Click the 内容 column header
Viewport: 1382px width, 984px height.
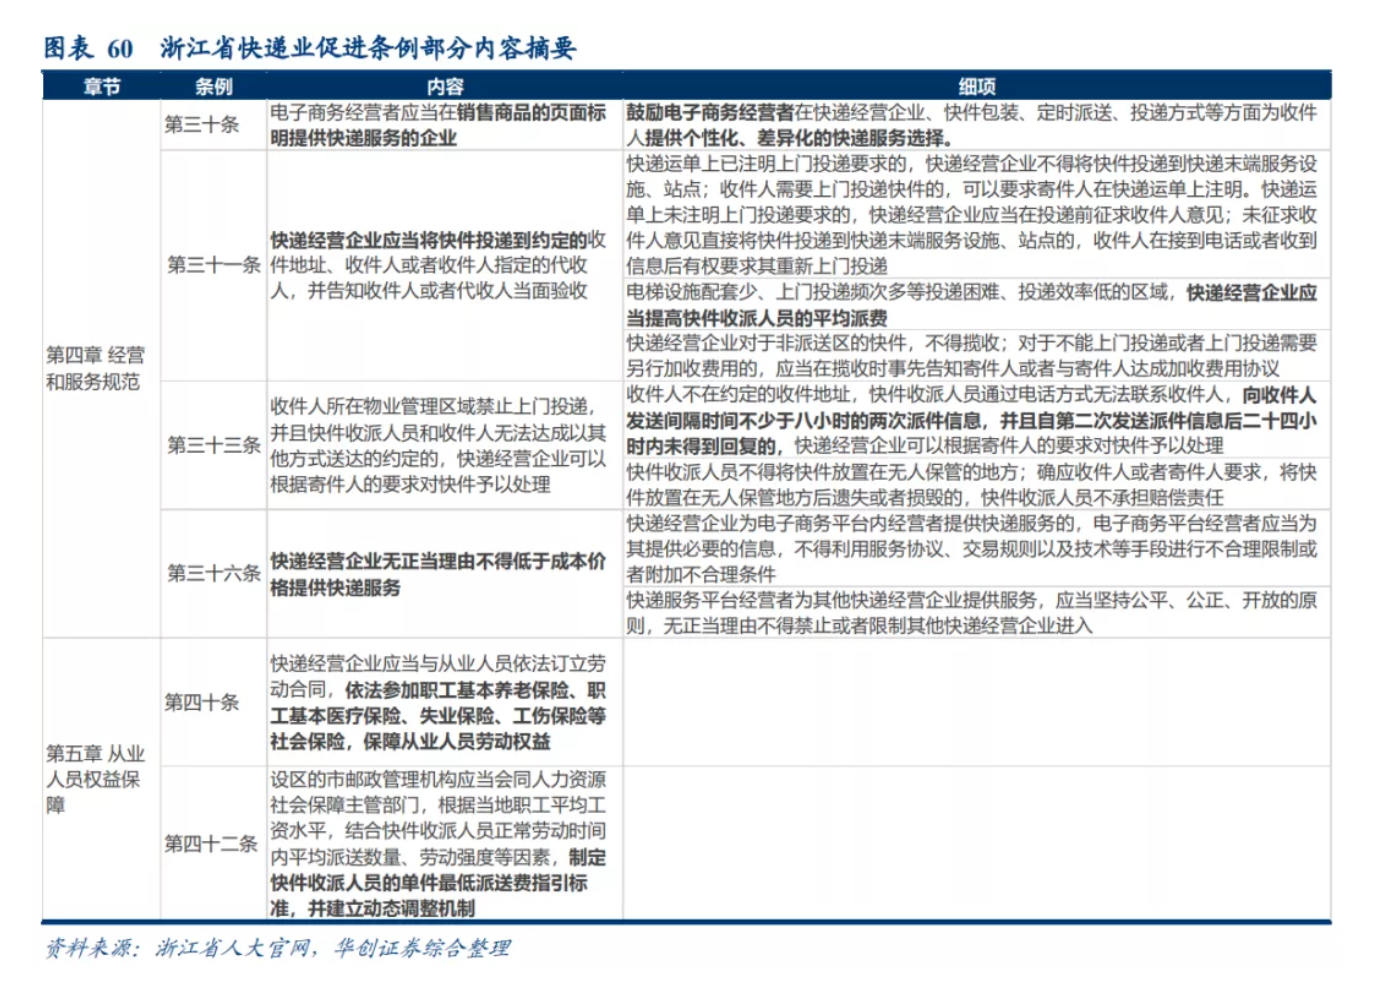click(x=445, y=87)
